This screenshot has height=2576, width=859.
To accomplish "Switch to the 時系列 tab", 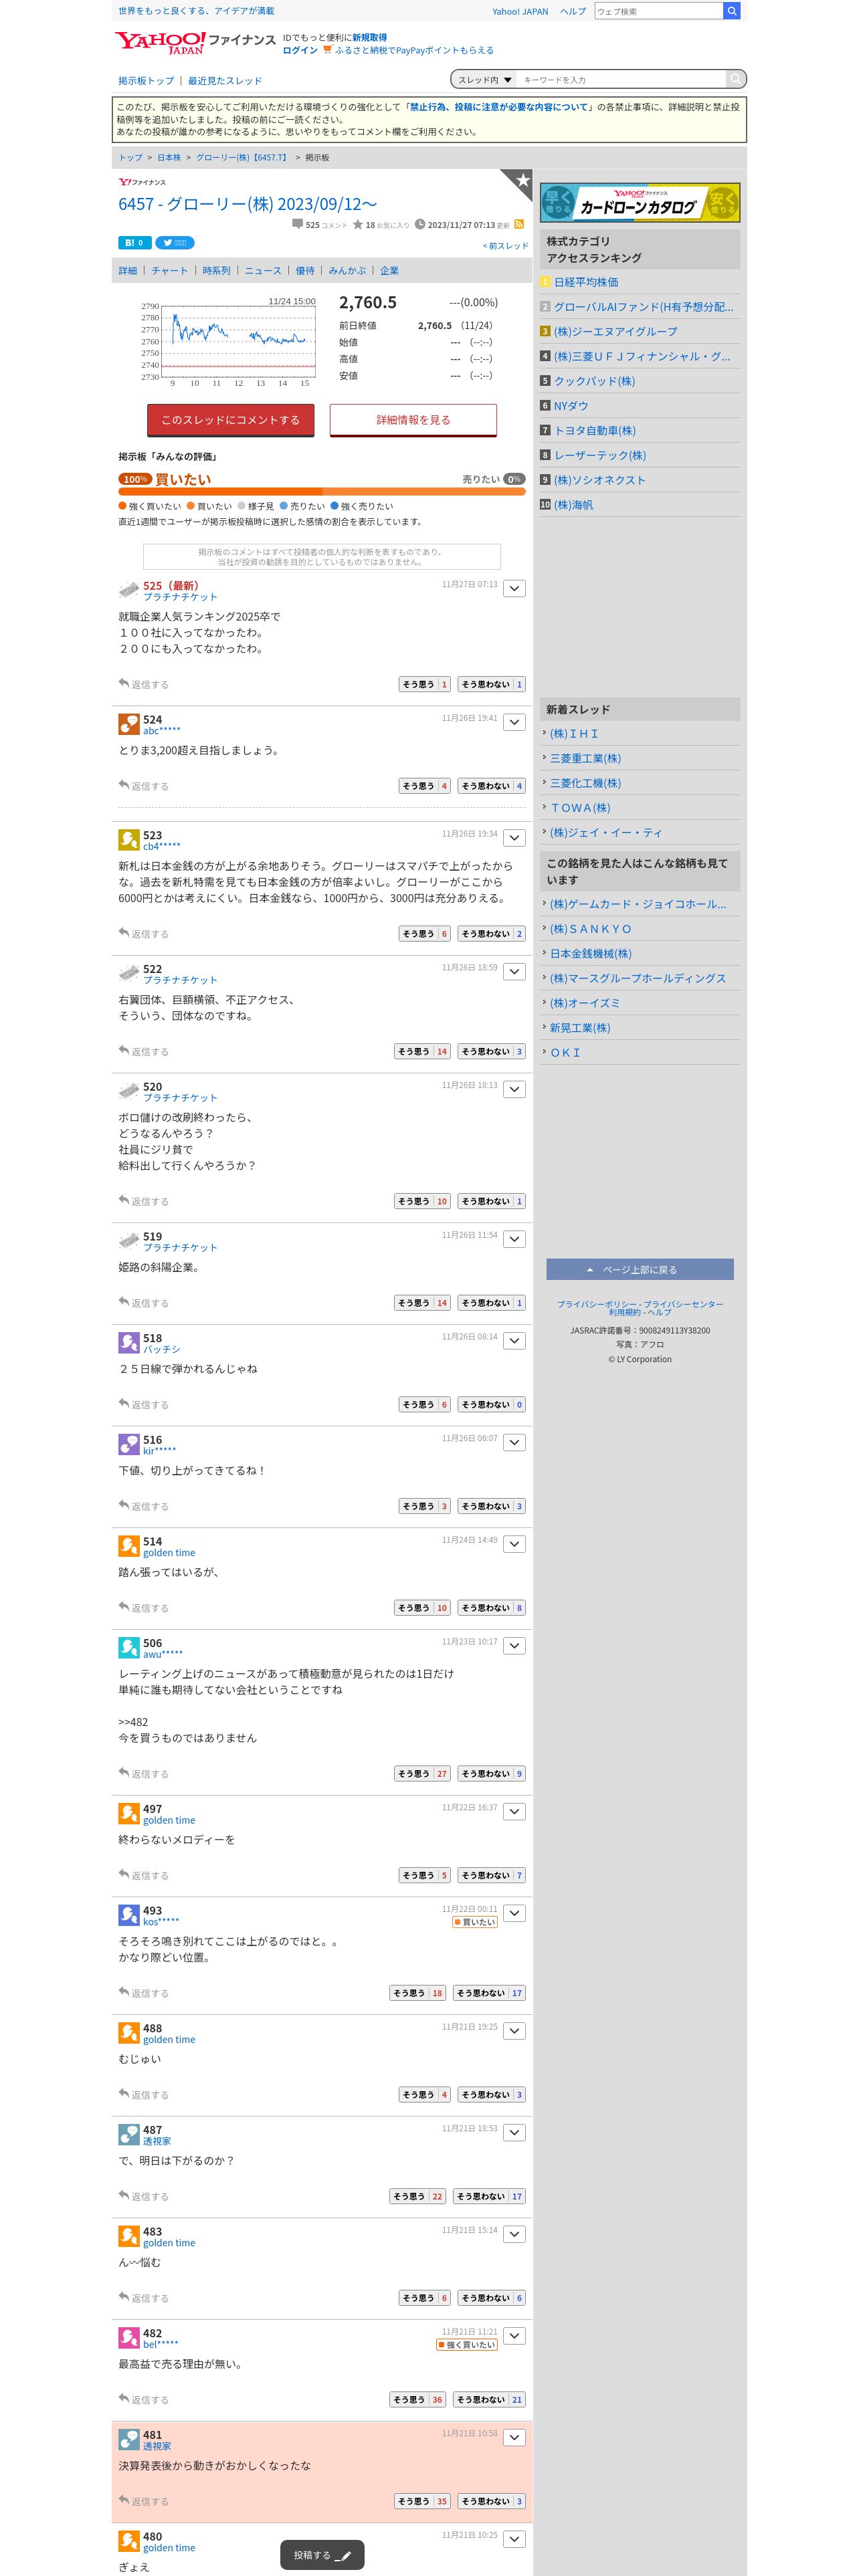I will coord(216,270).
